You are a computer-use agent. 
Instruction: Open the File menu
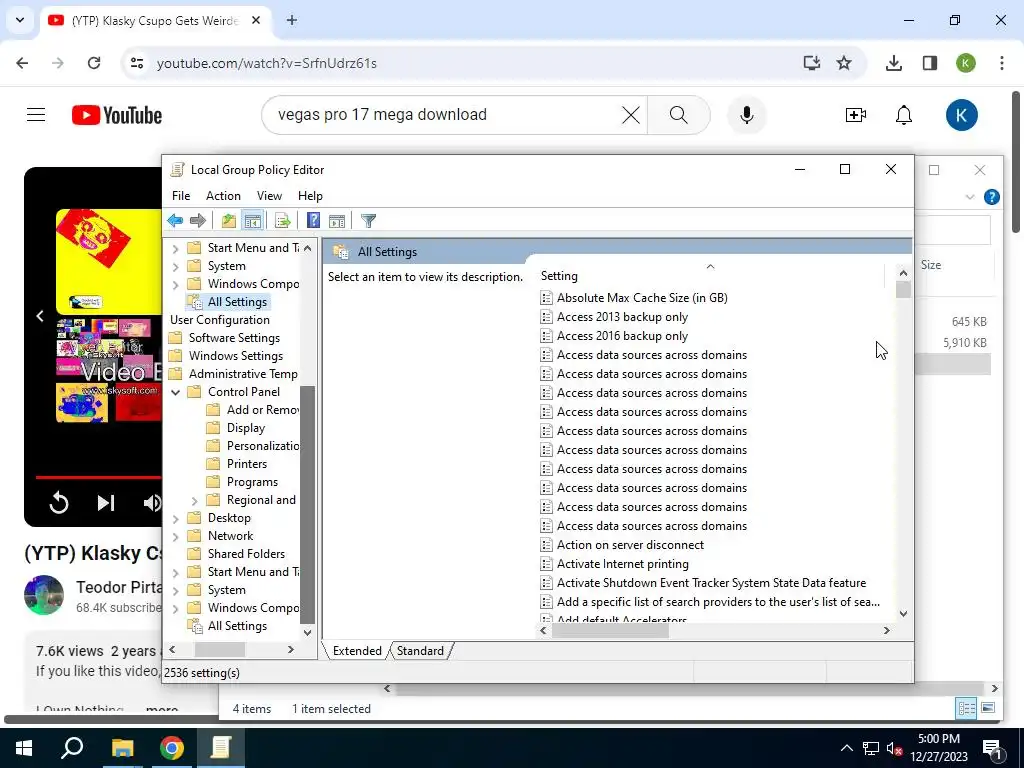pos(181,196)
